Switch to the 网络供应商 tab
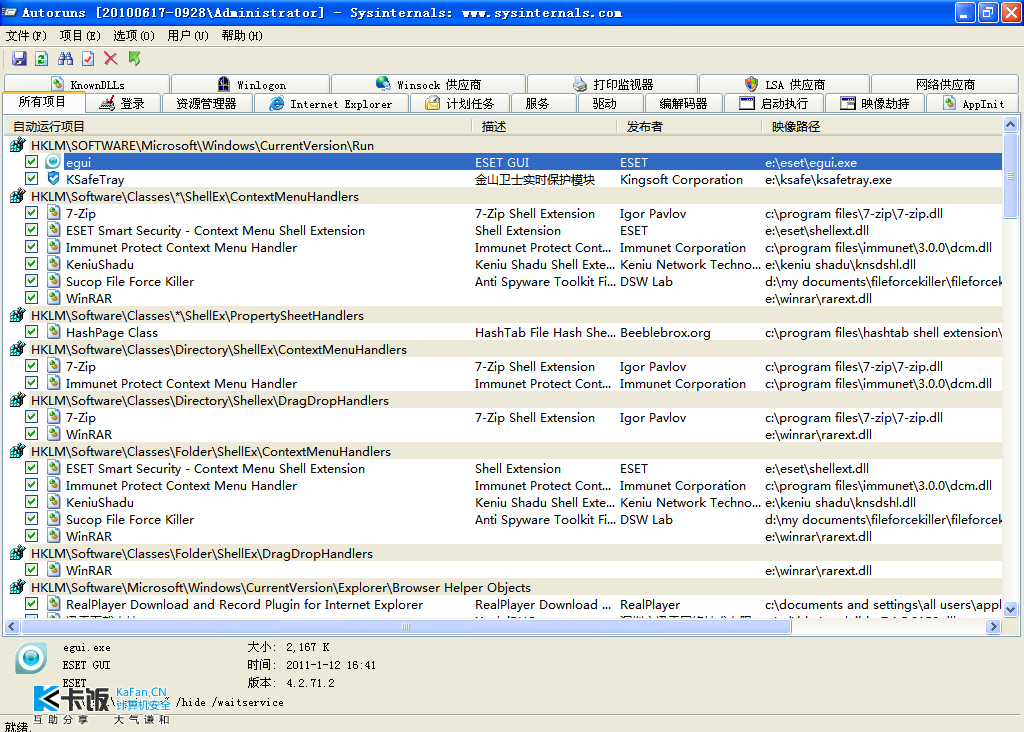Image resolution: width=1024 pixels, height=732 pixels. 944,84
